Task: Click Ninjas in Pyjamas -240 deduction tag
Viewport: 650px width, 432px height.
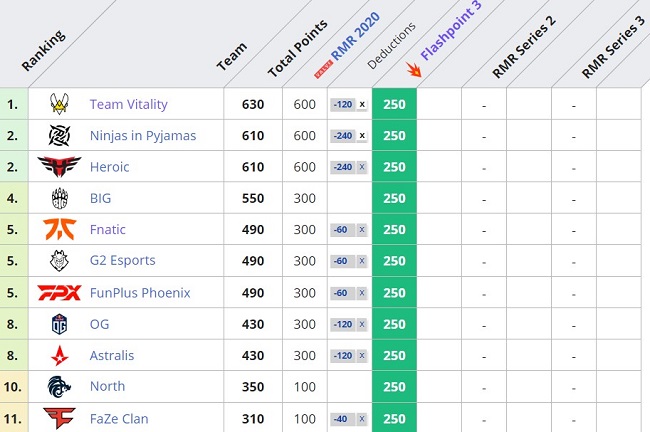Action: click(x=343, y=136)
